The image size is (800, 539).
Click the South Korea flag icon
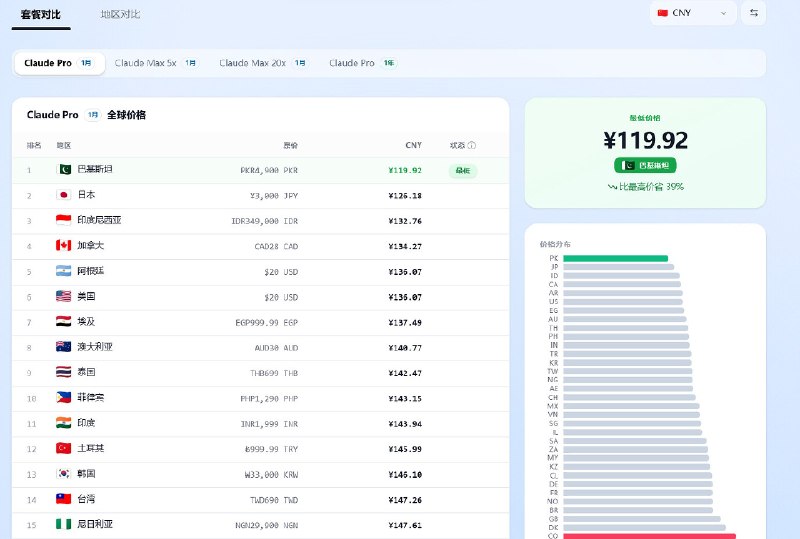pyautogui.click(x=63, y=474)
